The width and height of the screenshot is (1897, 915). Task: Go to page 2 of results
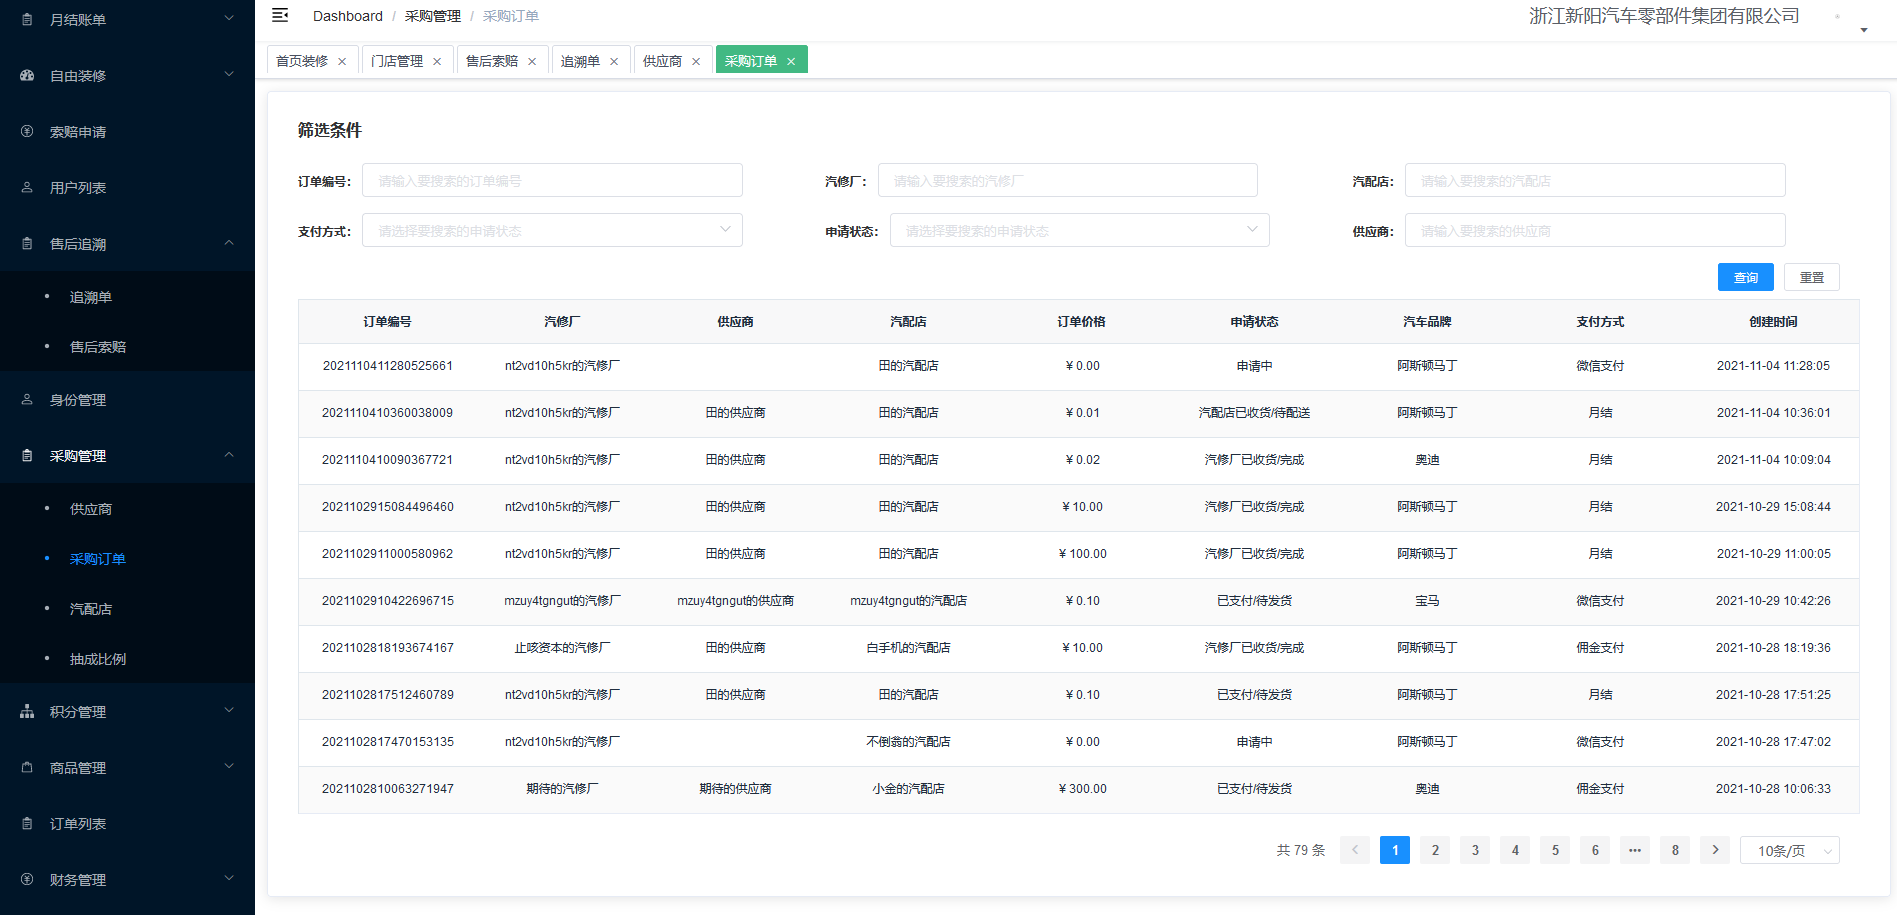(x=1435, y=850)
